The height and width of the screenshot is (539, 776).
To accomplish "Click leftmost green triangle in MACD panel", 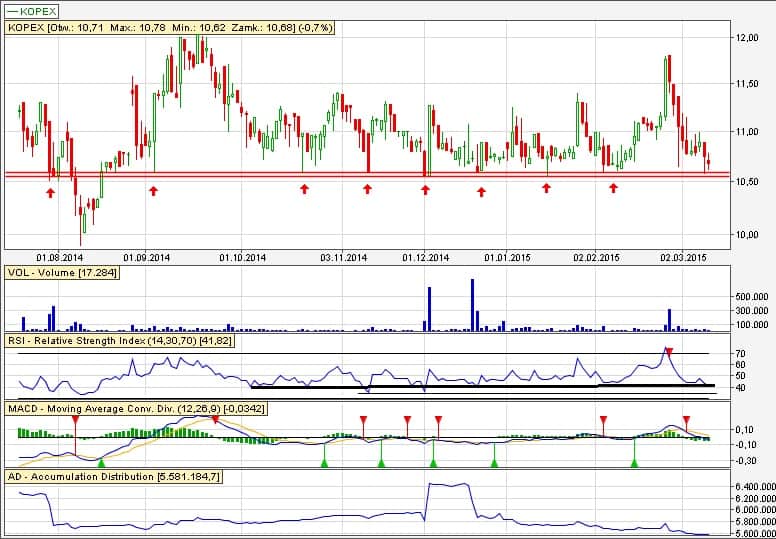I will click(x=100, y=461).
